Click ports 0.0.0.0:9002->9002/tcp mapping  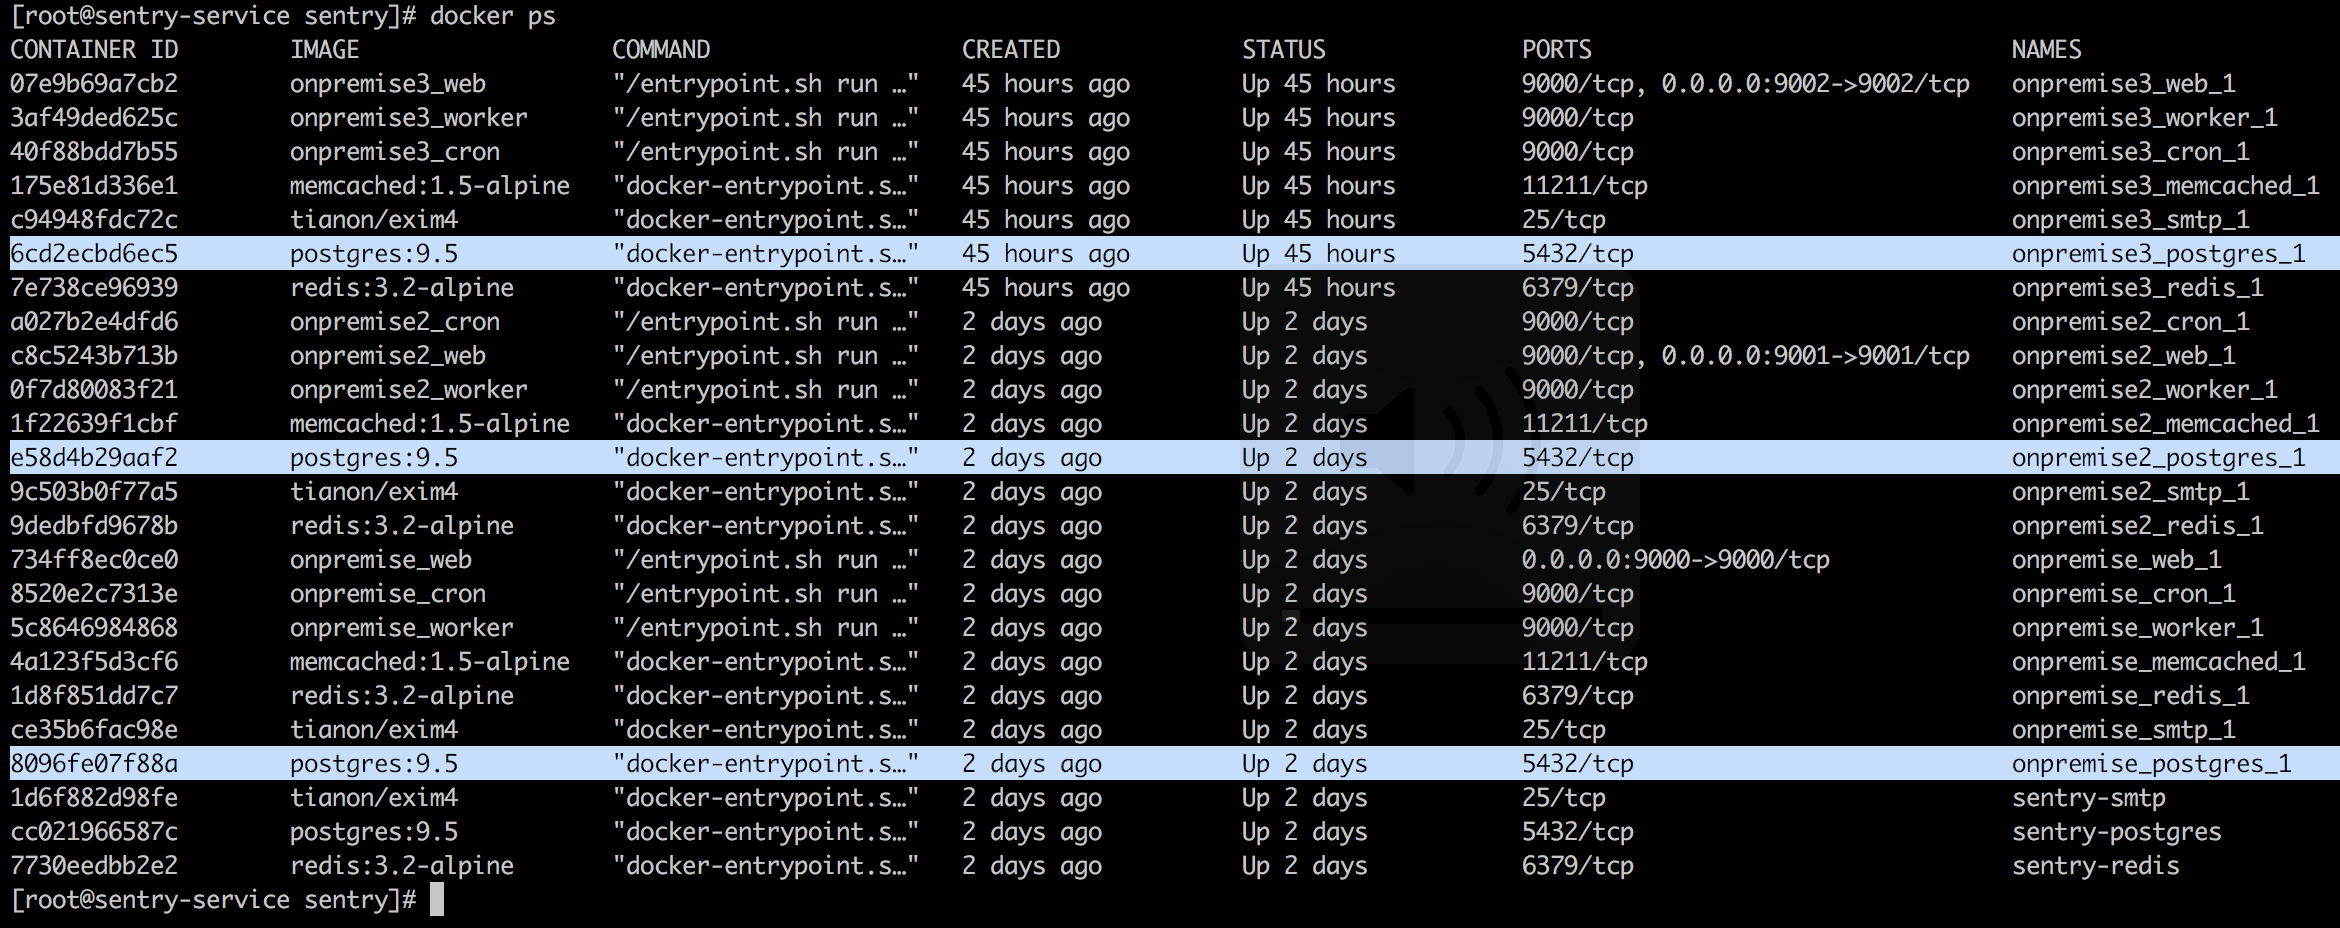pyautogui.click(x=1816, y=84)
